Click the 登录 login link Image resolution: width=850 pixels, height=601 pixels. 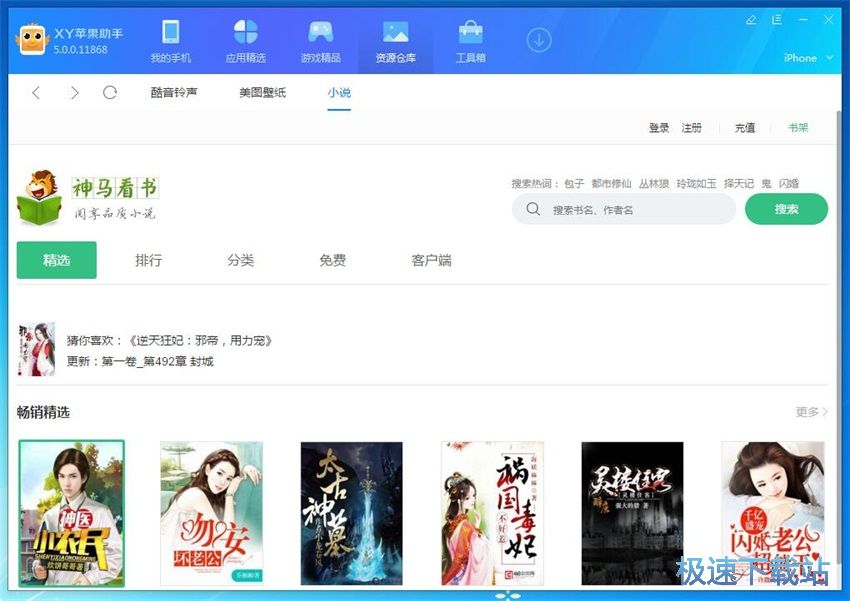pyautogui.click(x=659, y=128)
